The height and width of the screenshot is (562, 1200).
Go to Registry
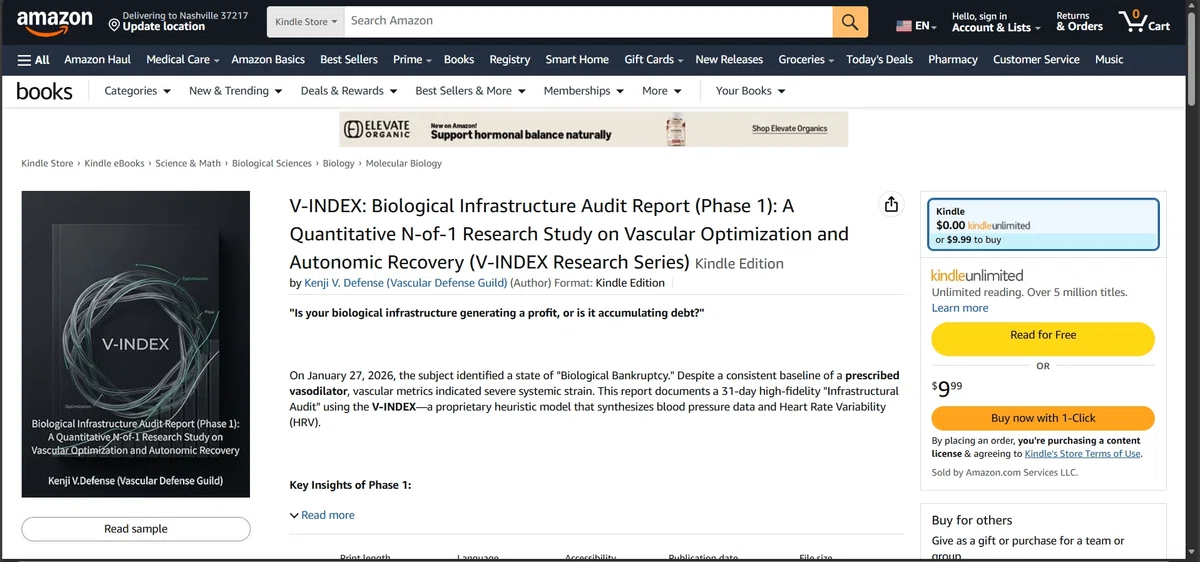(510, 59)
